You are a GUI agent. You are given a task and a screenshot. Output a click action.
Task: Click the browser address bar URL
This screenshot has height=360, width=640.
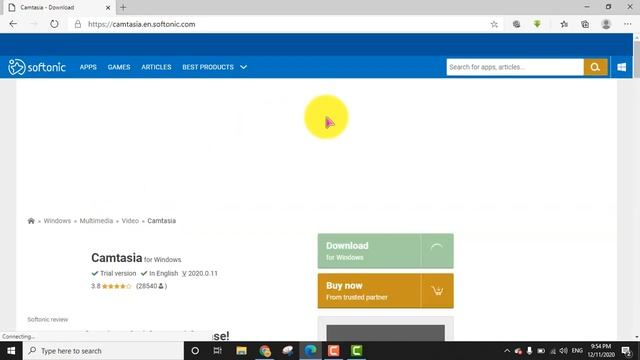coord(142,24)
